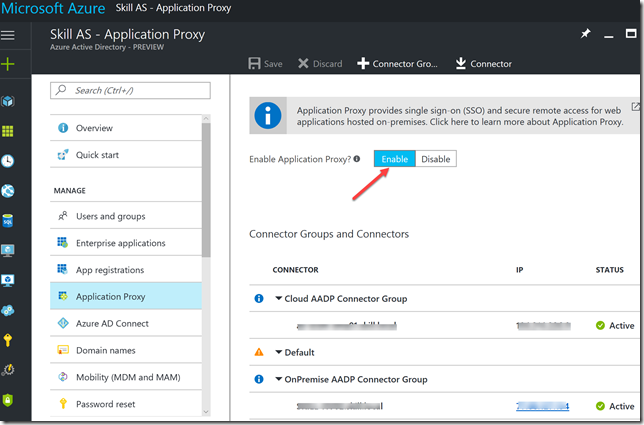The image size is (644, 425).
Task: Click the info tooltip beside Enable Application Proxy
Action: (357, 159)
